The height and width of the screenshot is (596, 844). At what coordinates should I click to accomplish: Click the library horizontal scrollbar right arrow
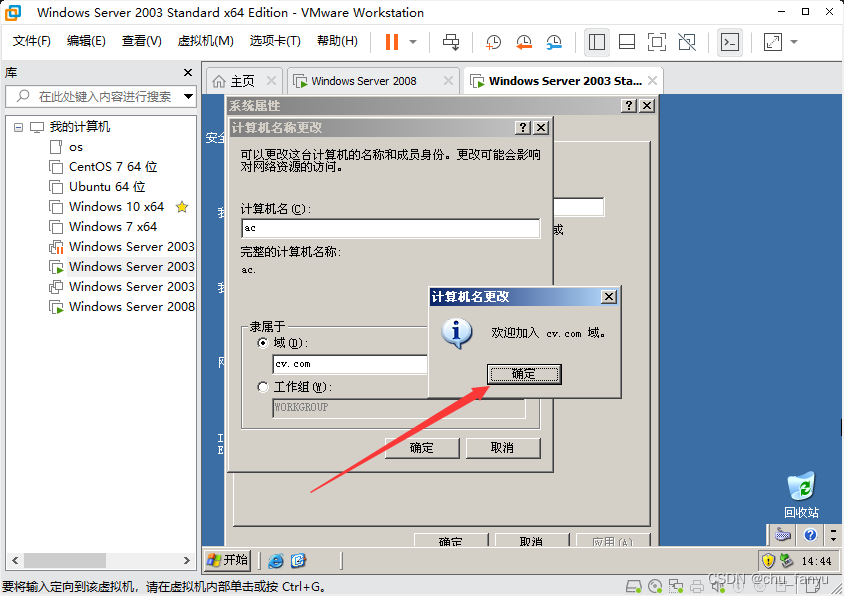(187, 560)
